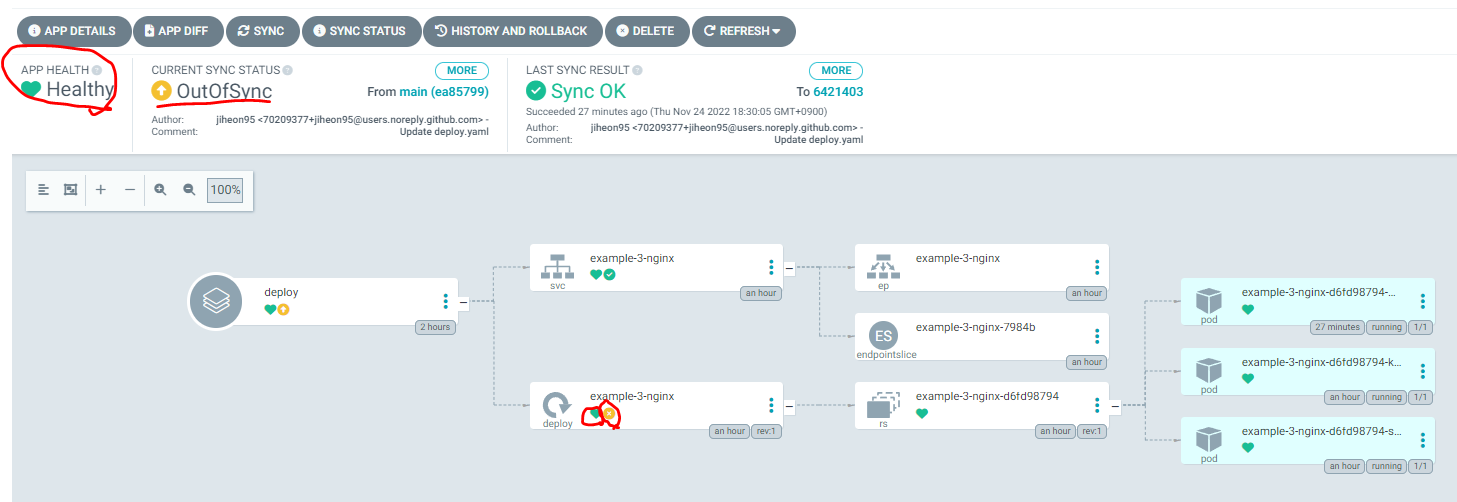Open the example-3-nginx endpoints kebab menu
This screenshot has height=502, width=1457.
point(1097,267)
